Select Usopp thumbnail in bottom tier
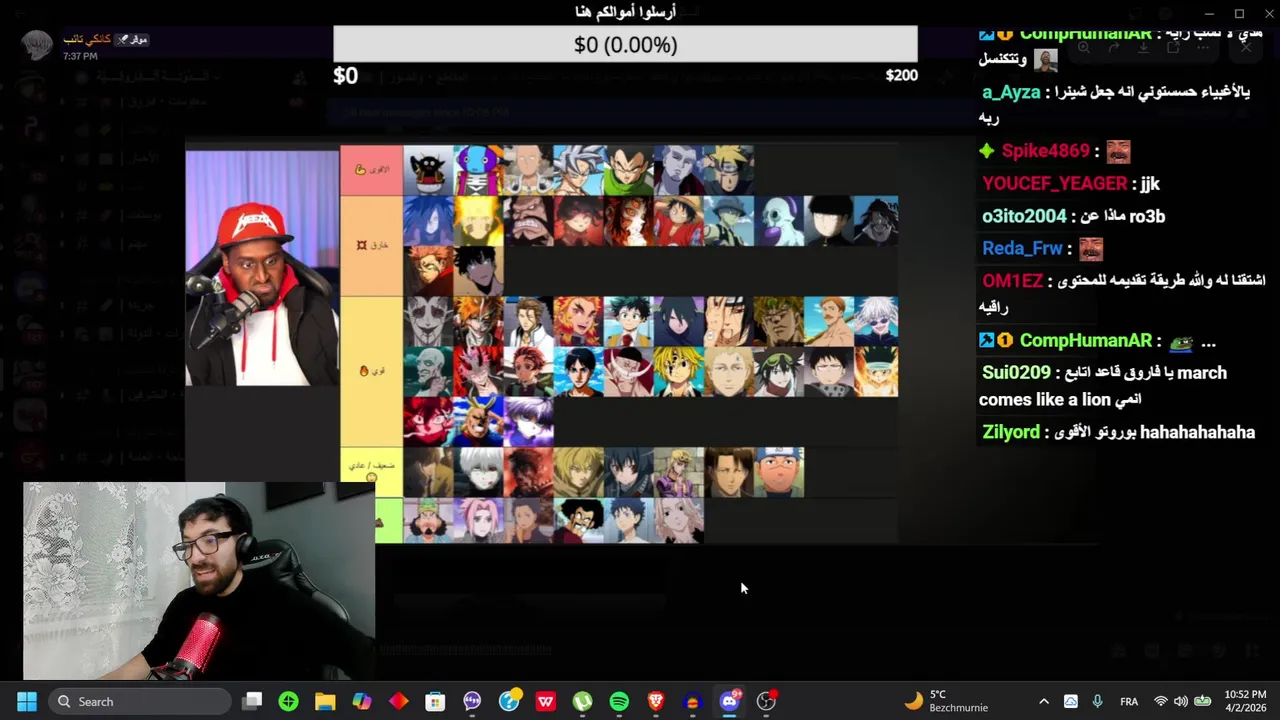Viewport: 1280px width, 720px height. tap(428, 521)
